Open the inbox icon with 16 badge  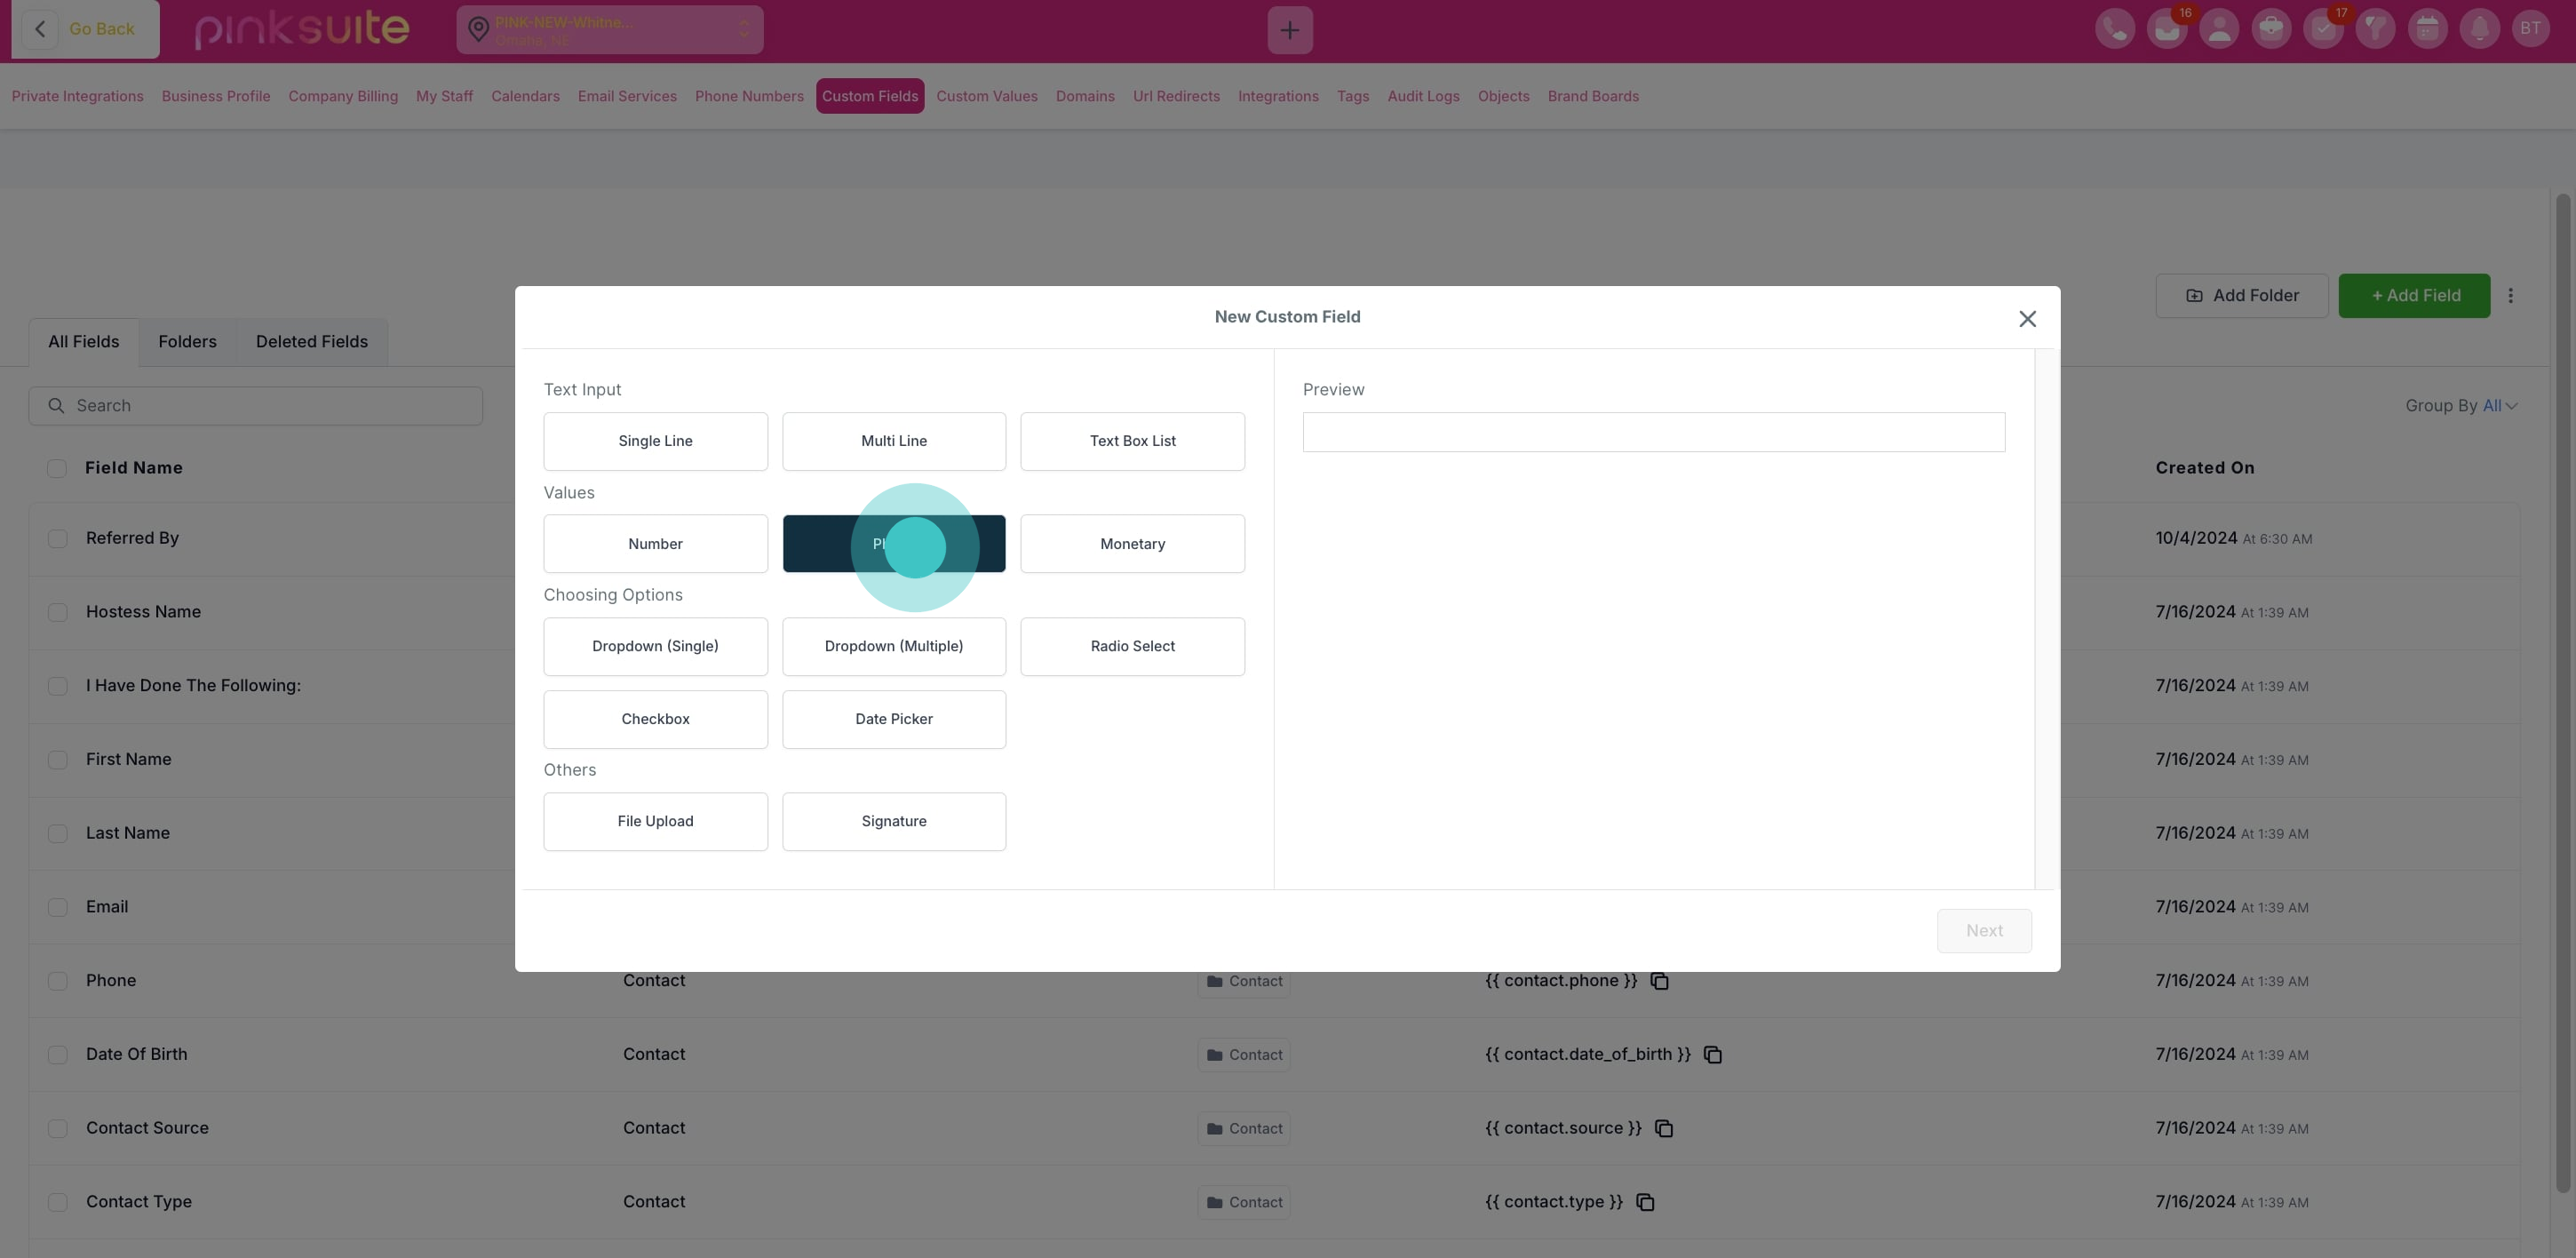tap(2166, 29)
